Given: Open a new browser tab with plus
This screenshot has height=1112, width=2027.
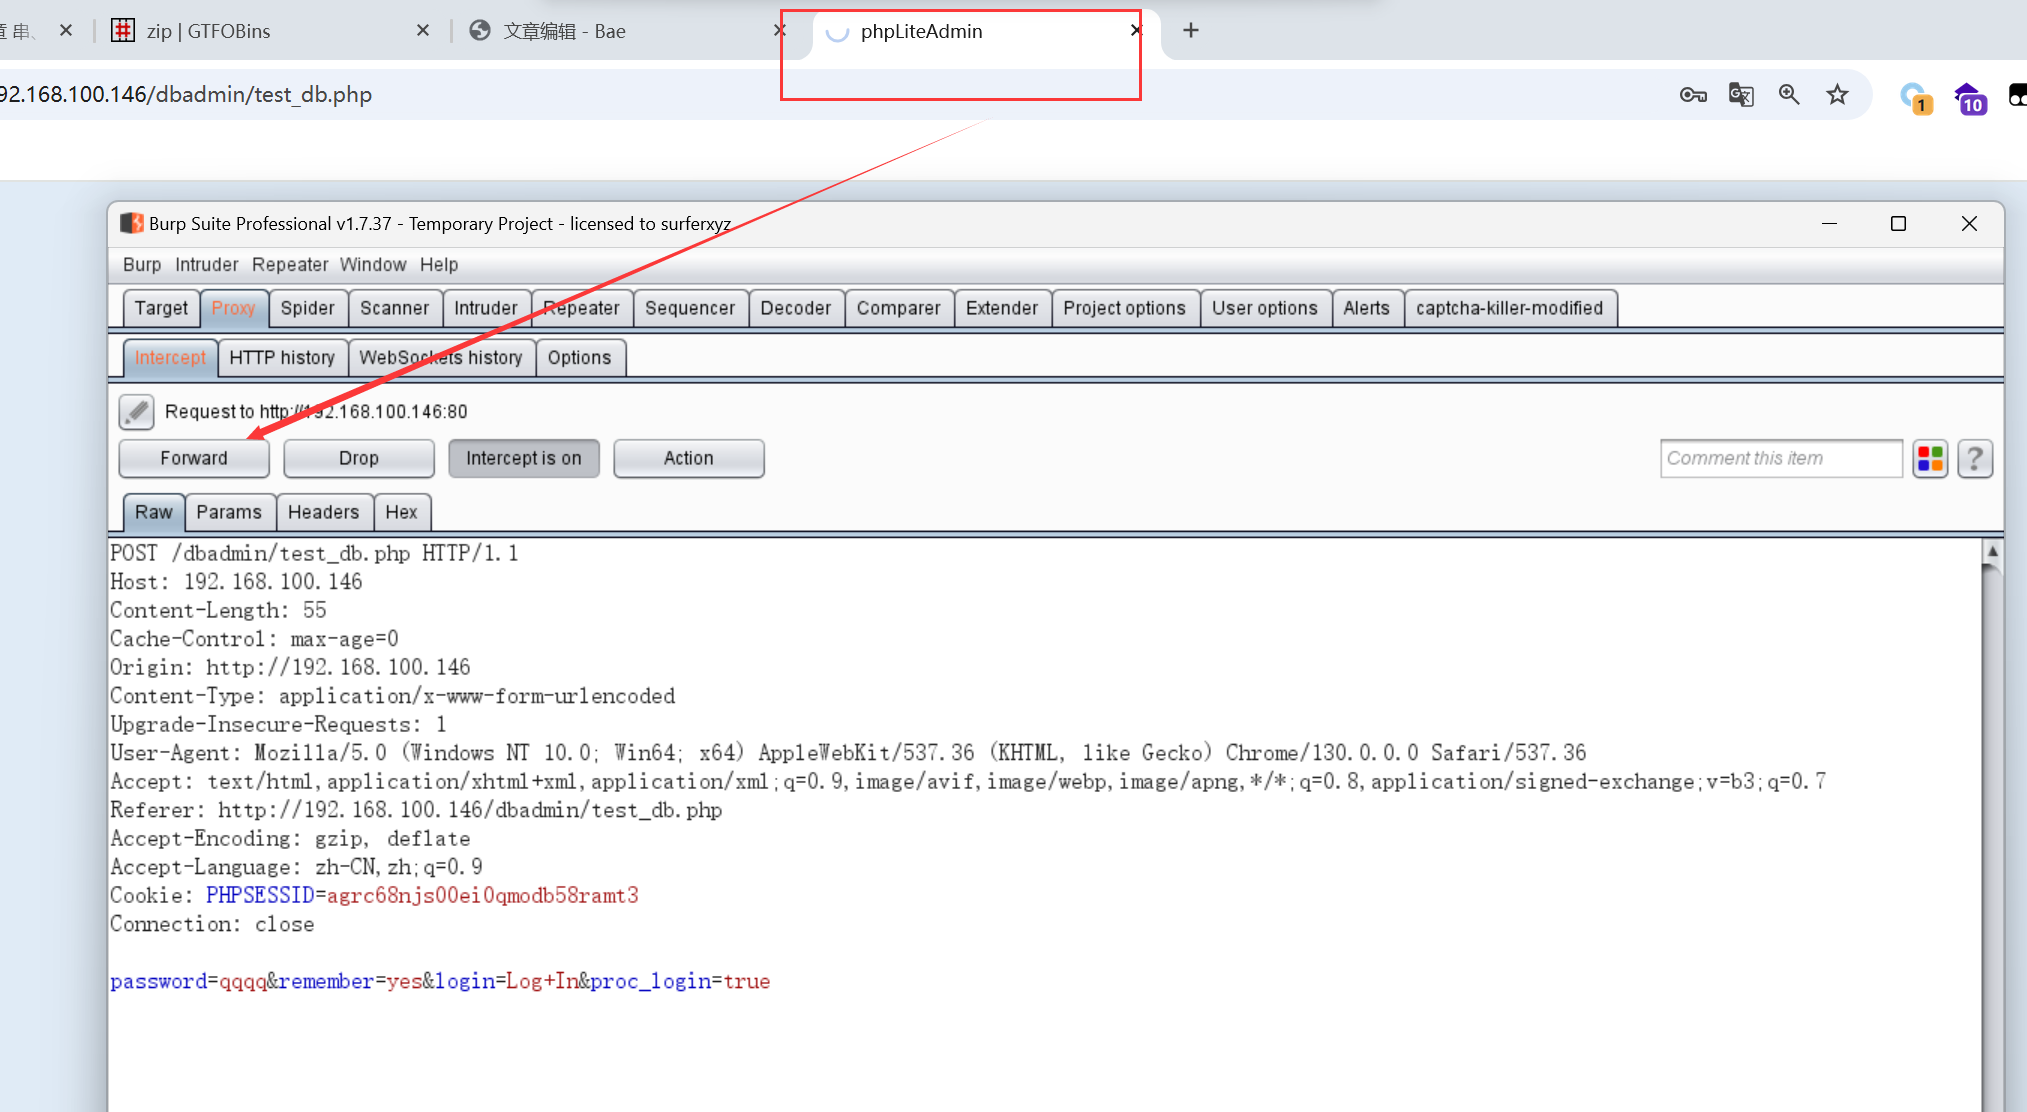Looking at the screenshot, I should 1190,30.
